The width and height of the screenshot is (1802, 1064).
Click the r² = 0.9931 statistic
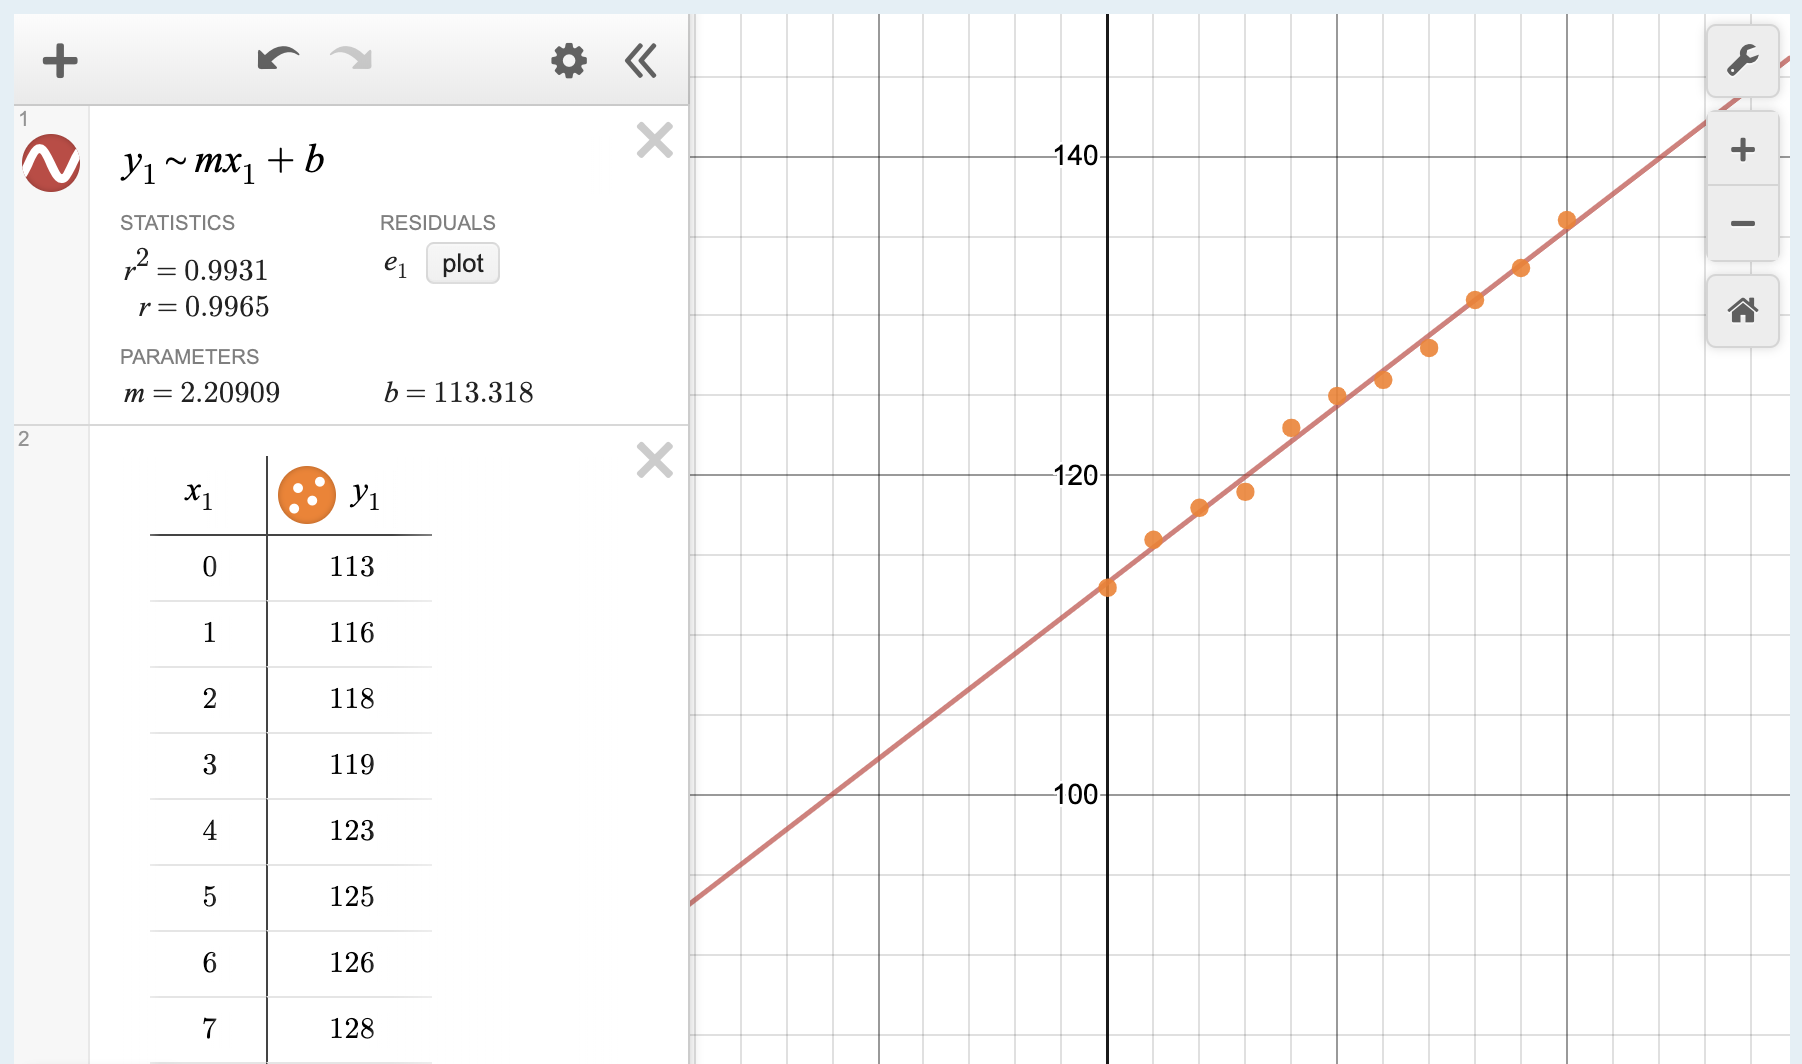pyautogui.click(x=196, y=268)
